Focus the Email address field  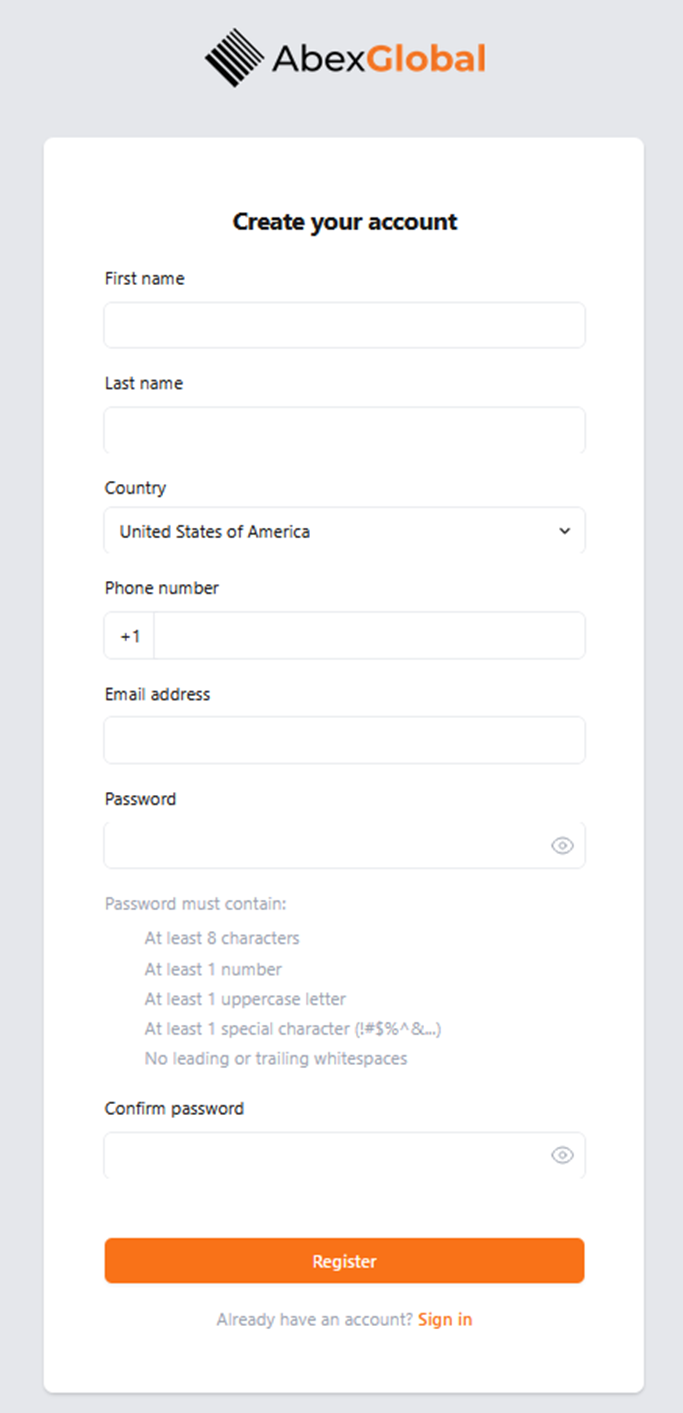click(344, 740)
